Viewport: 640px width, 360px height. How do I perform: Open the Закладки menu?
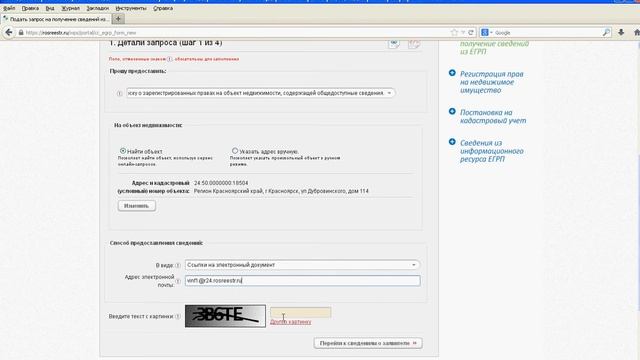pos(98,8)
